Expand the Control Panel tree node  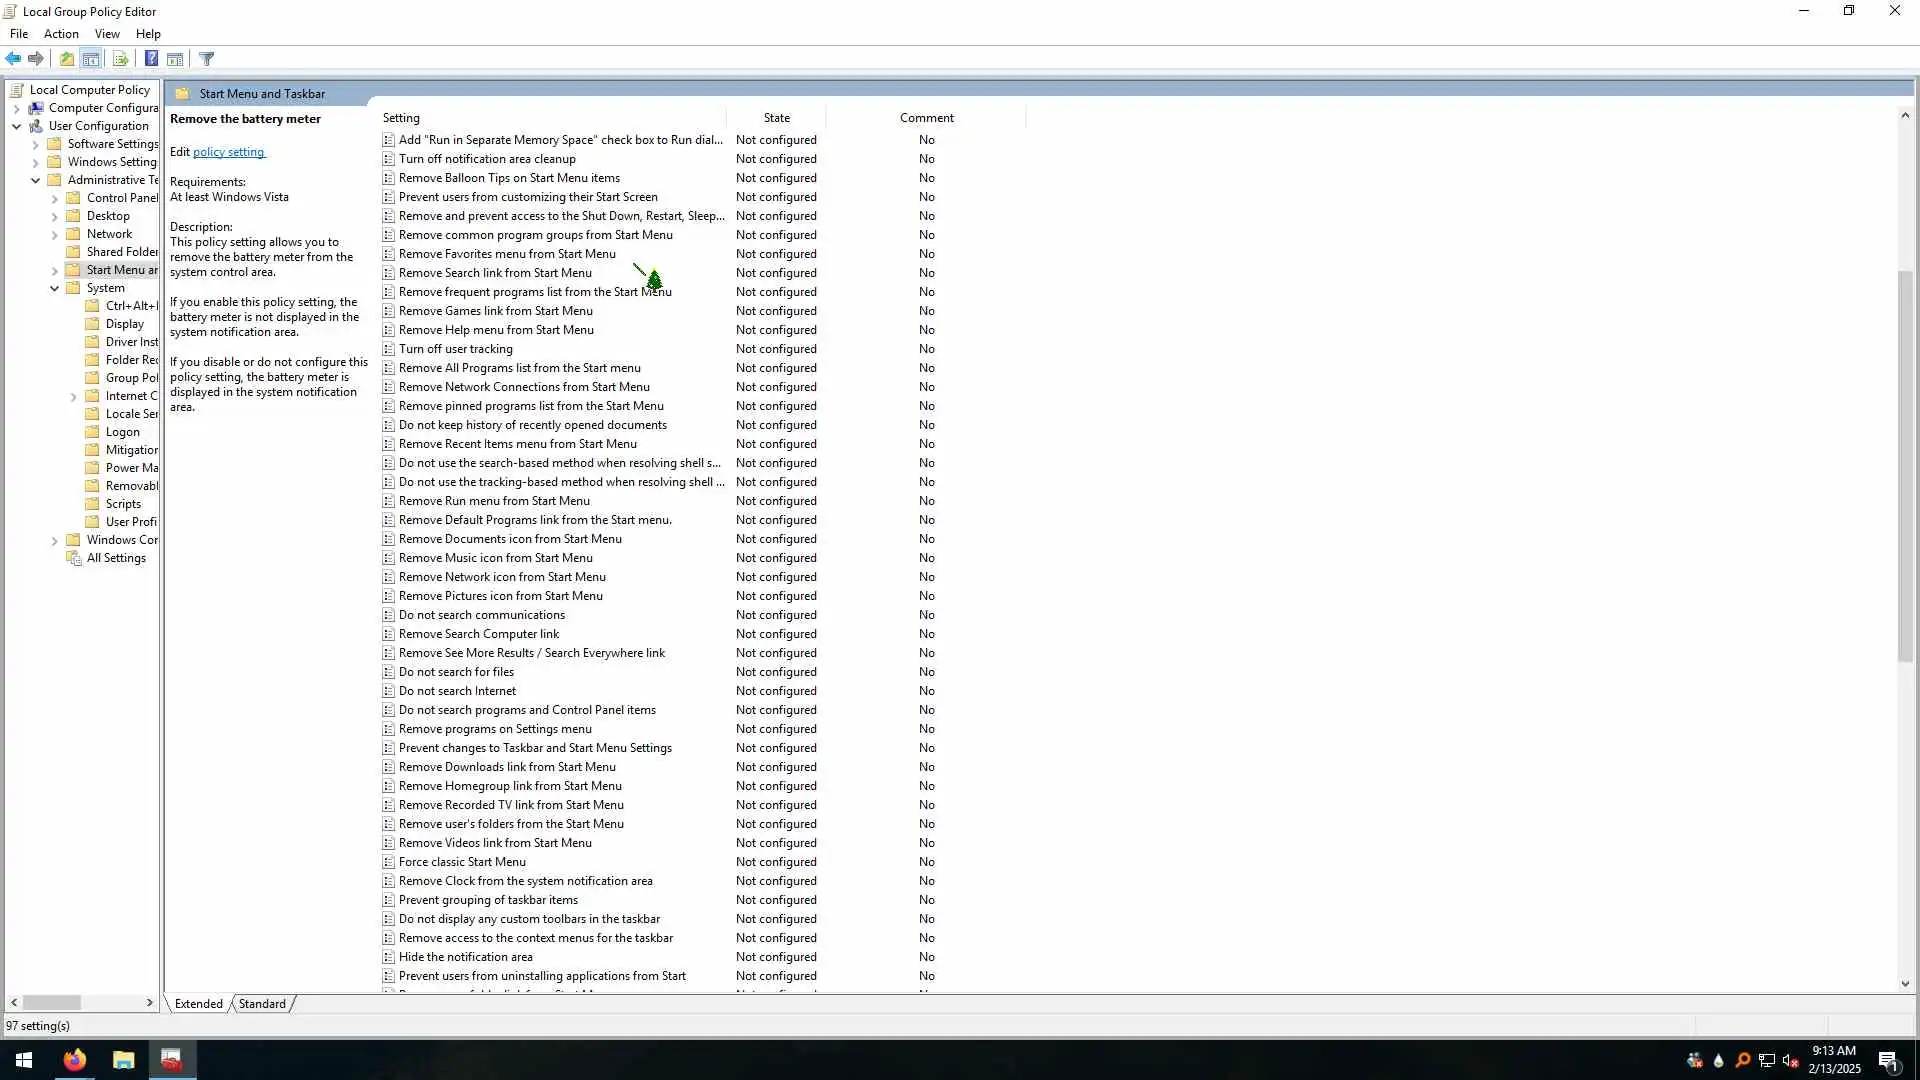55,198
